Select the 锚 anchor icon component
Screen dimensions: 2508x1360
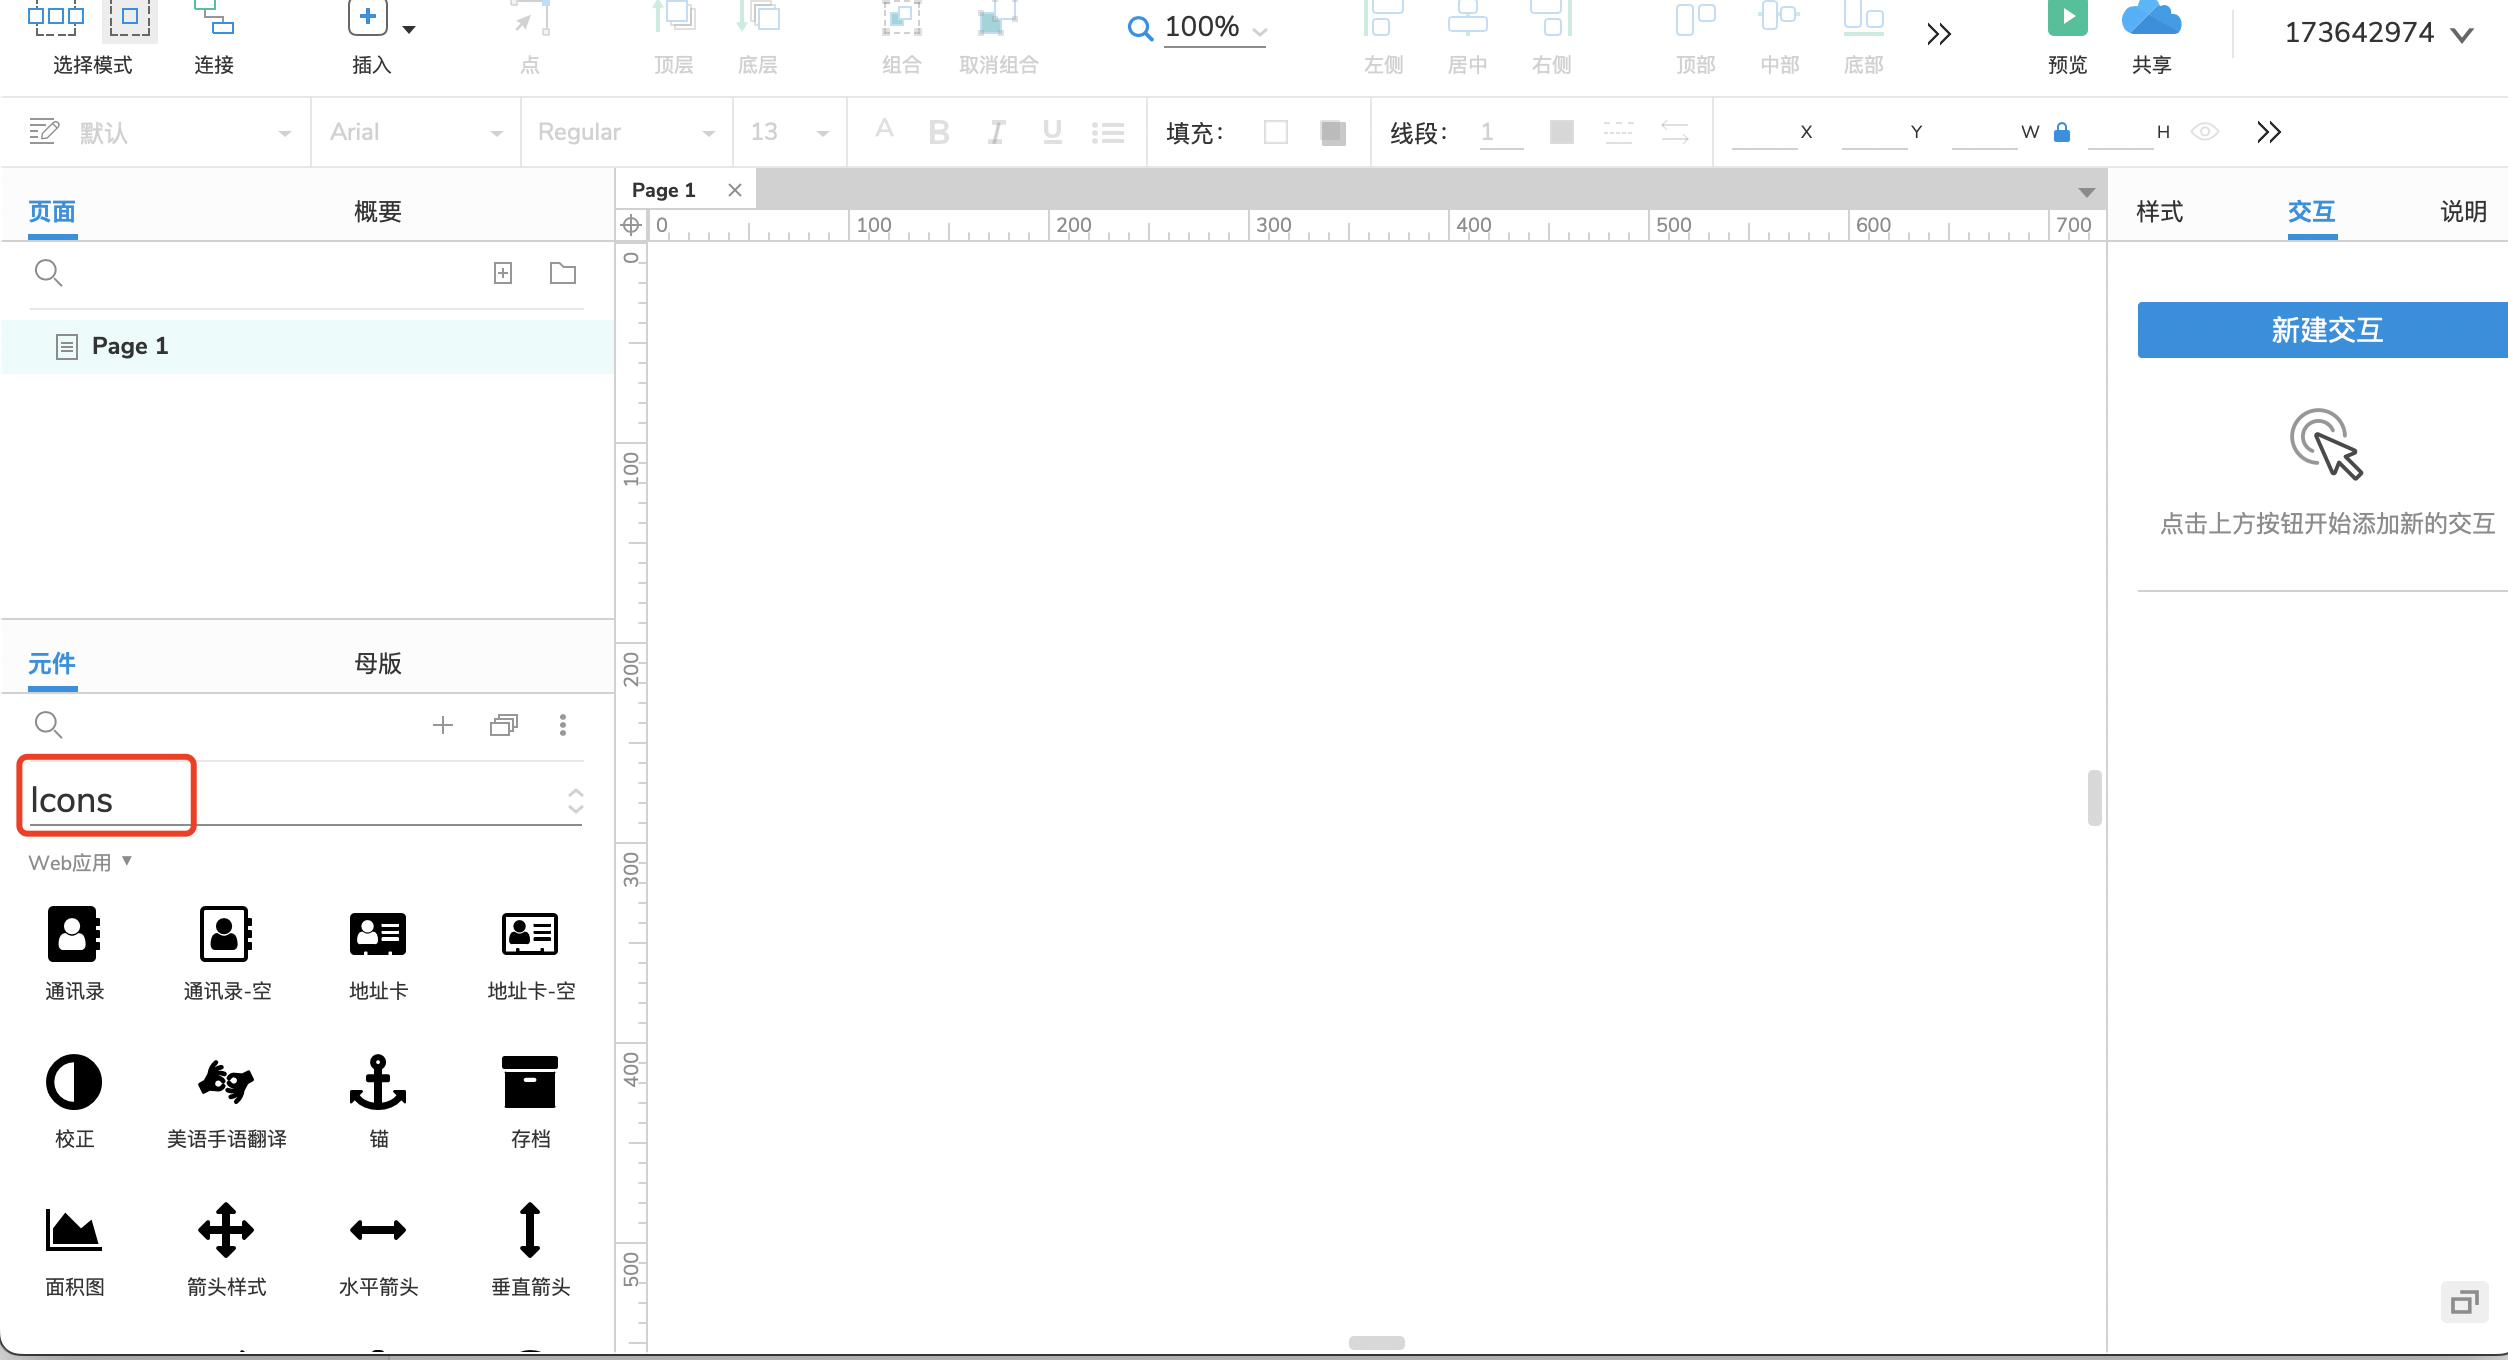click(378, 1081)
